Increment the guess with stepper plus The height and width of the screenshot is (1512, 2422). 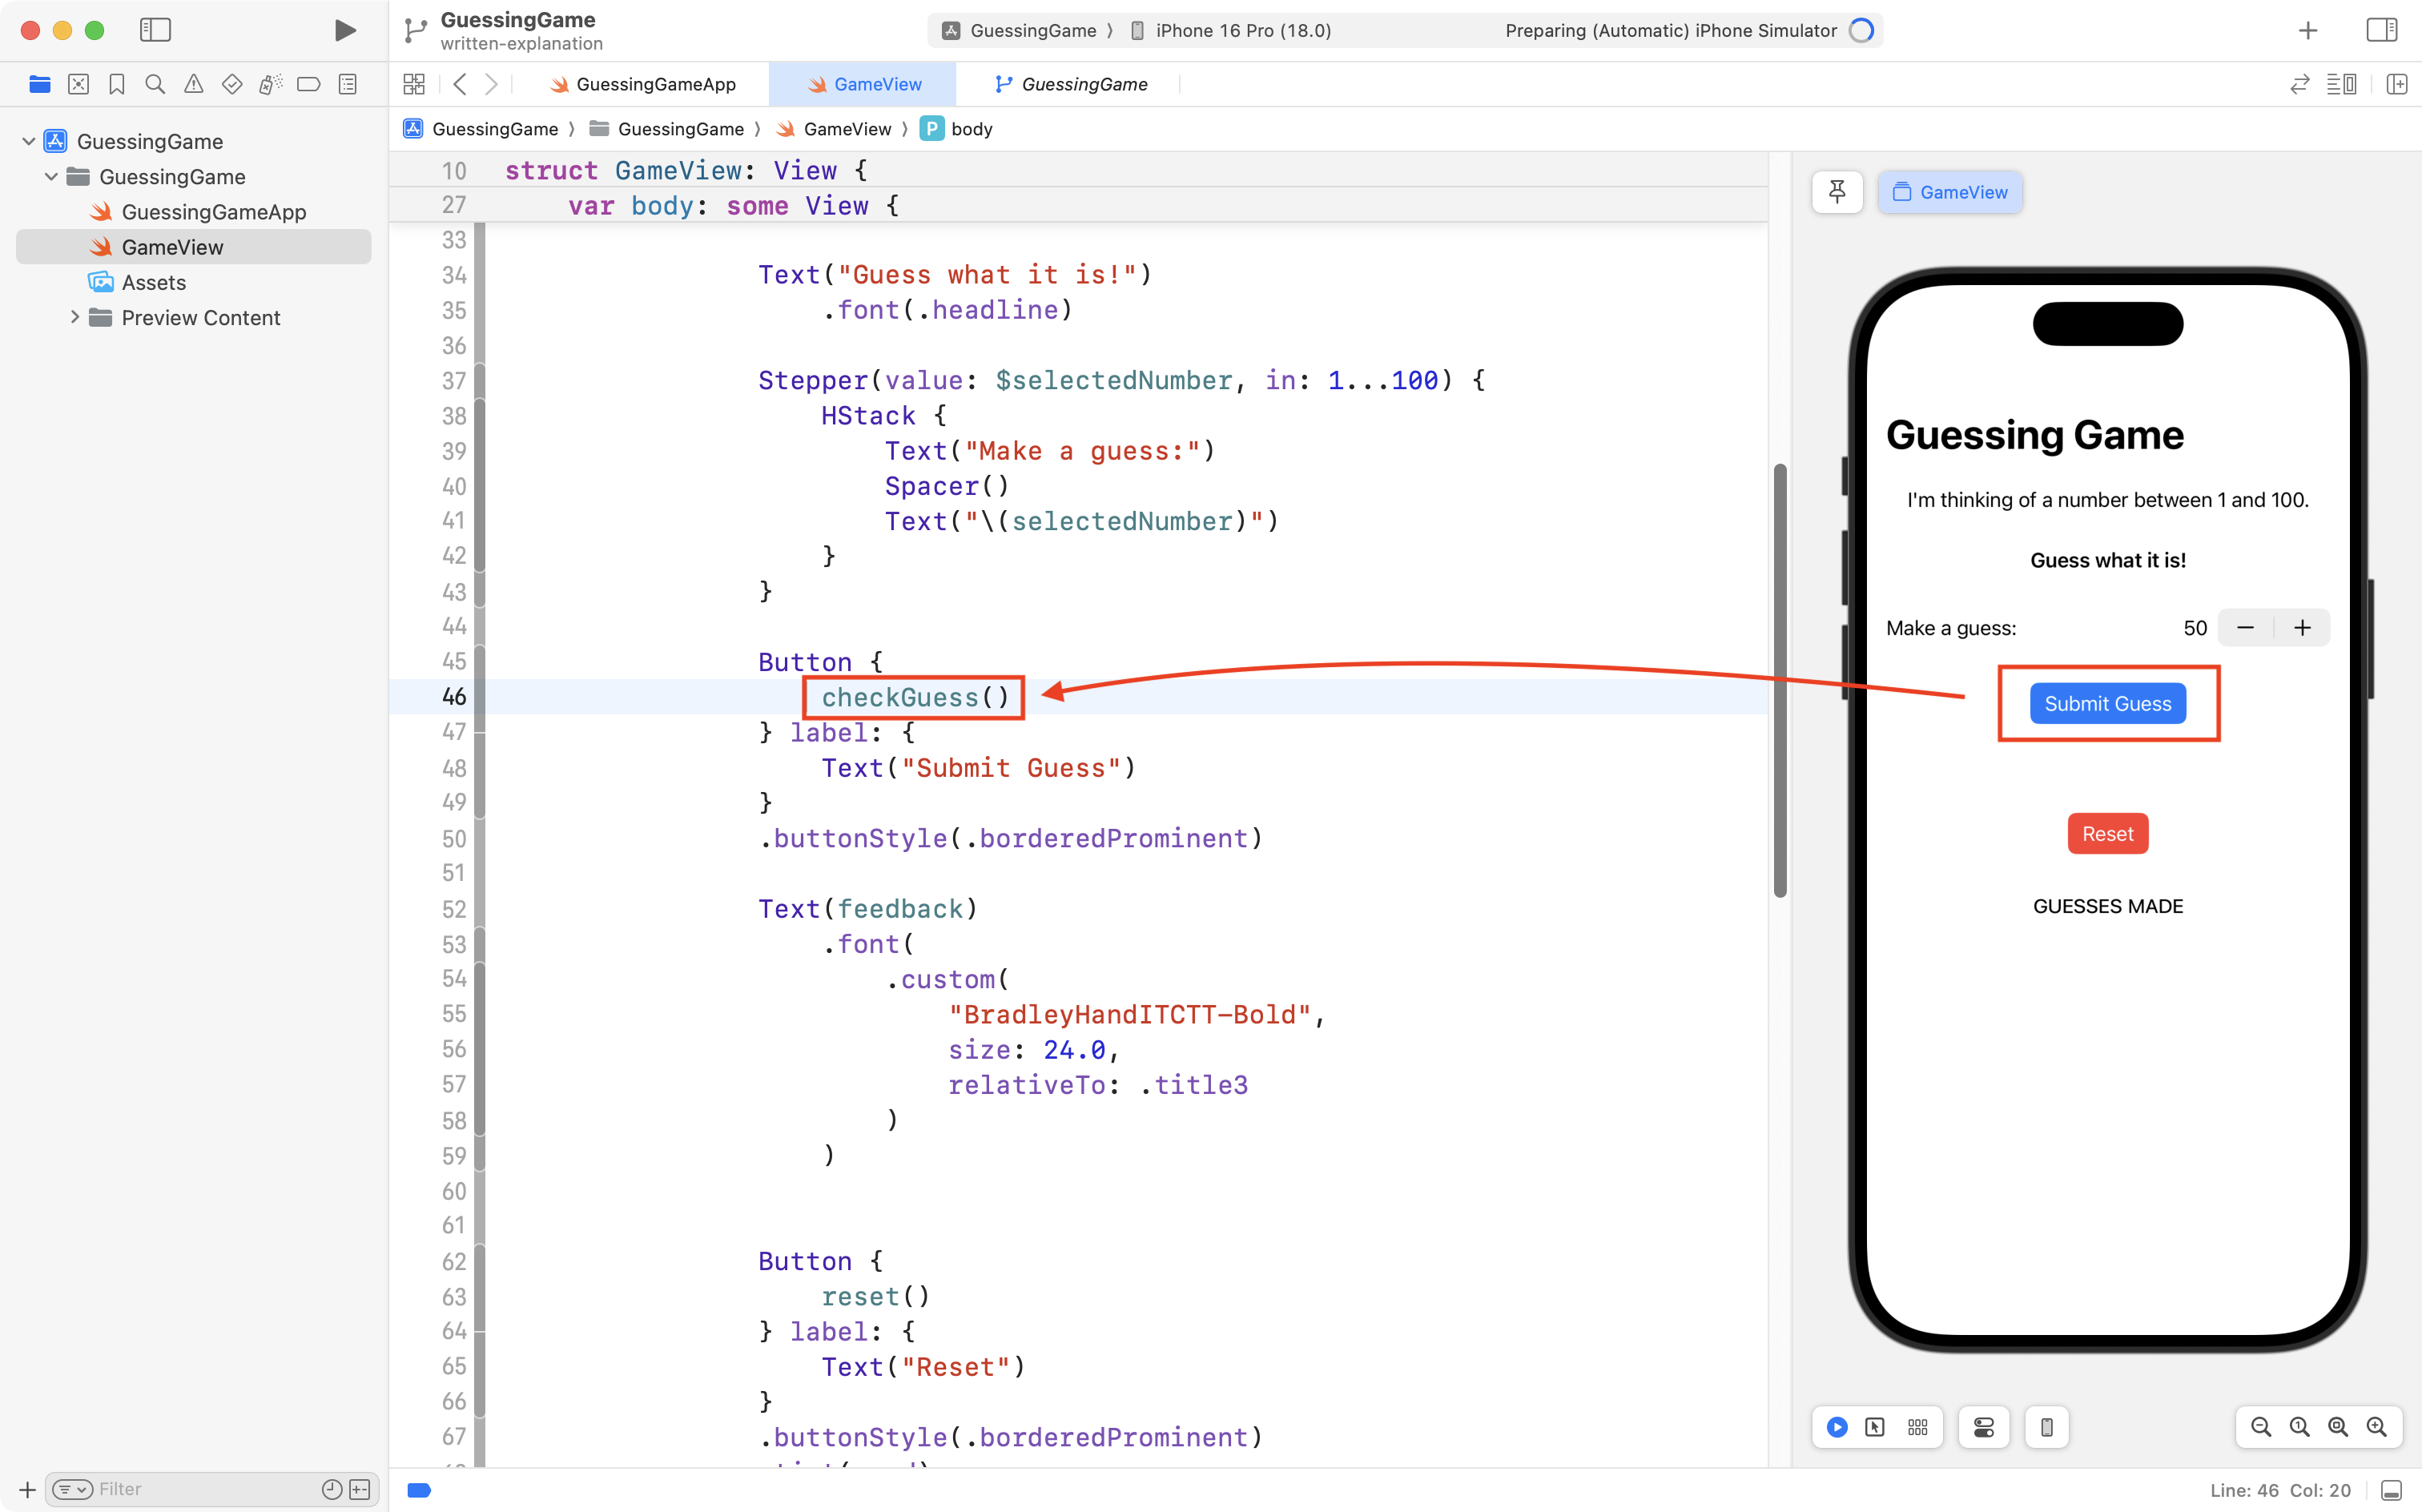click(2302, 628)
